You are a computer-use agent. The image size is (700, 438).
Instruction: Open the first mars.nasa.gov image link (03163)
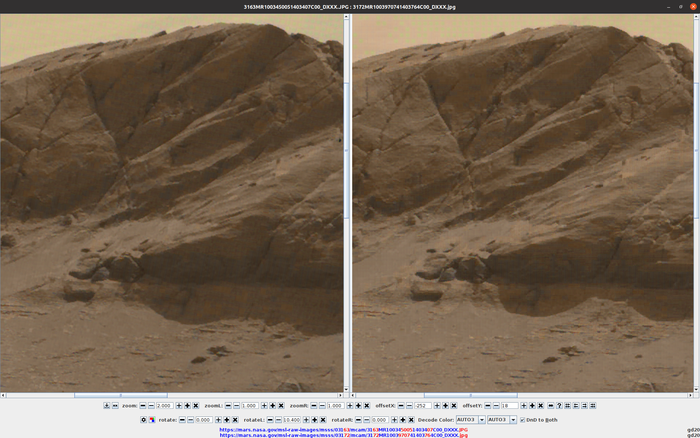(x=343, y=430)
